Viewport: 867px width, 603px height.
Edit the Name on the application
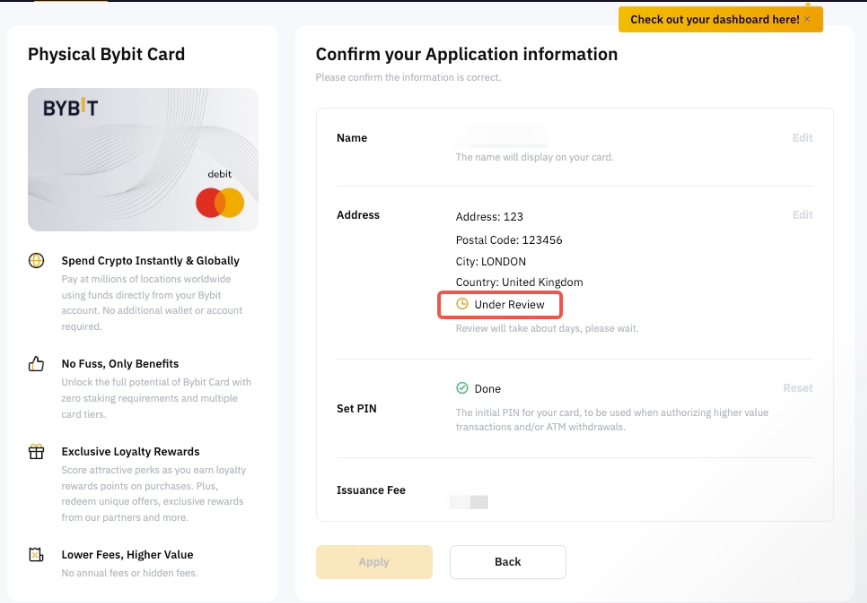(x=802, y=138)
